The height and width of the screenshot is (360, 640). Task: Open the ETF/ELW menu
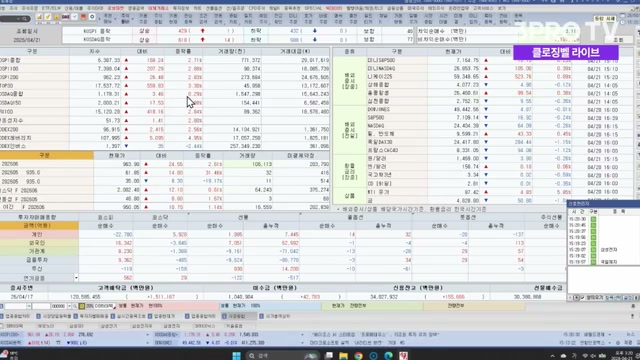(x=51, y=8)
